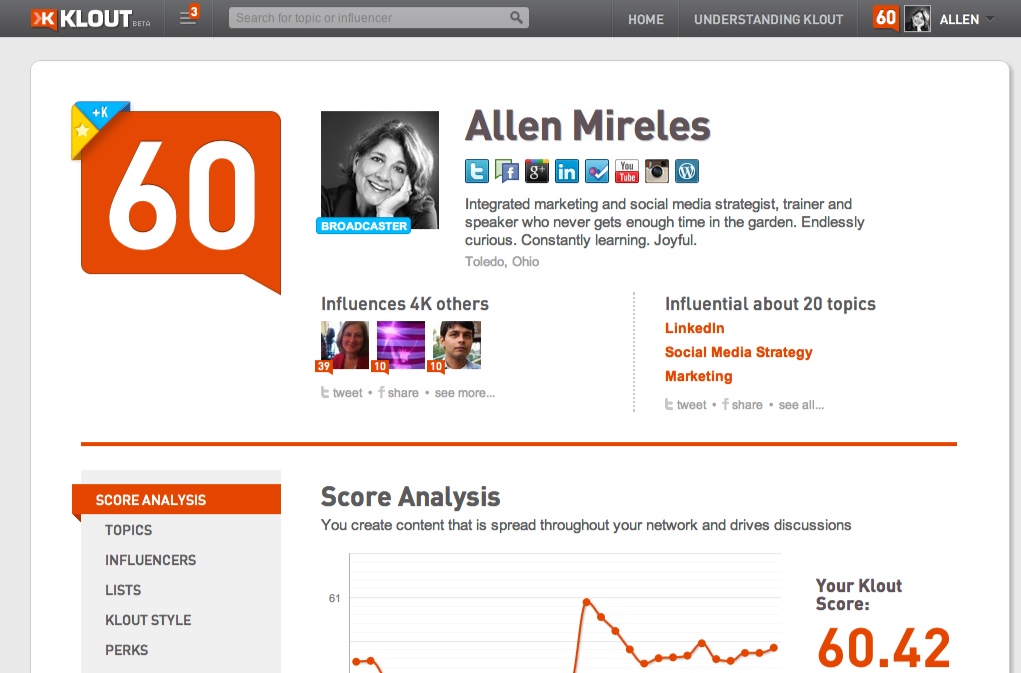Open the man's avatar with score 10
The height and width of the screenshot is (673, 1021).
(x=456, y=346)
